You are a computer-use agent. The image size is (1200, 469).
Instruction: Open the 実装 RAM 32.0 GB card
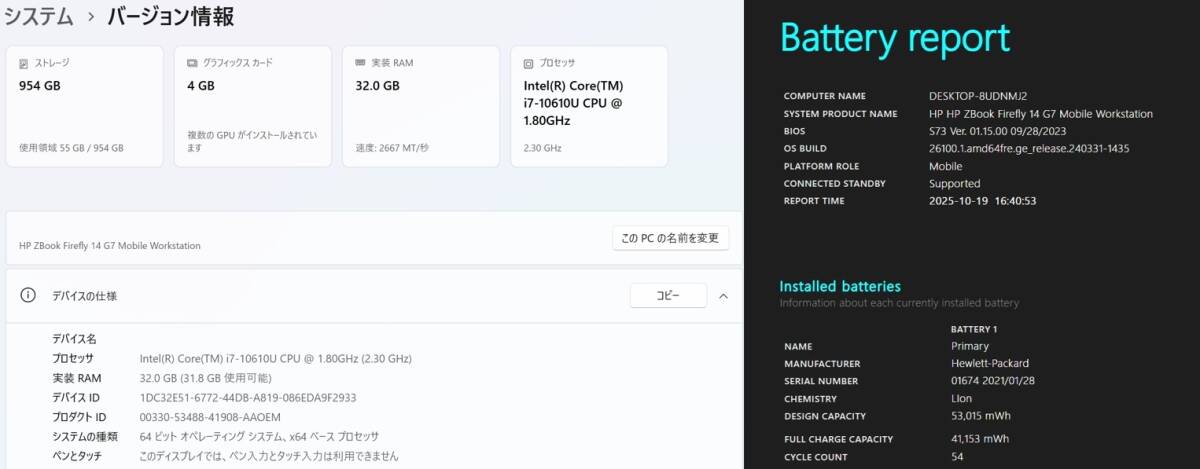421,106
